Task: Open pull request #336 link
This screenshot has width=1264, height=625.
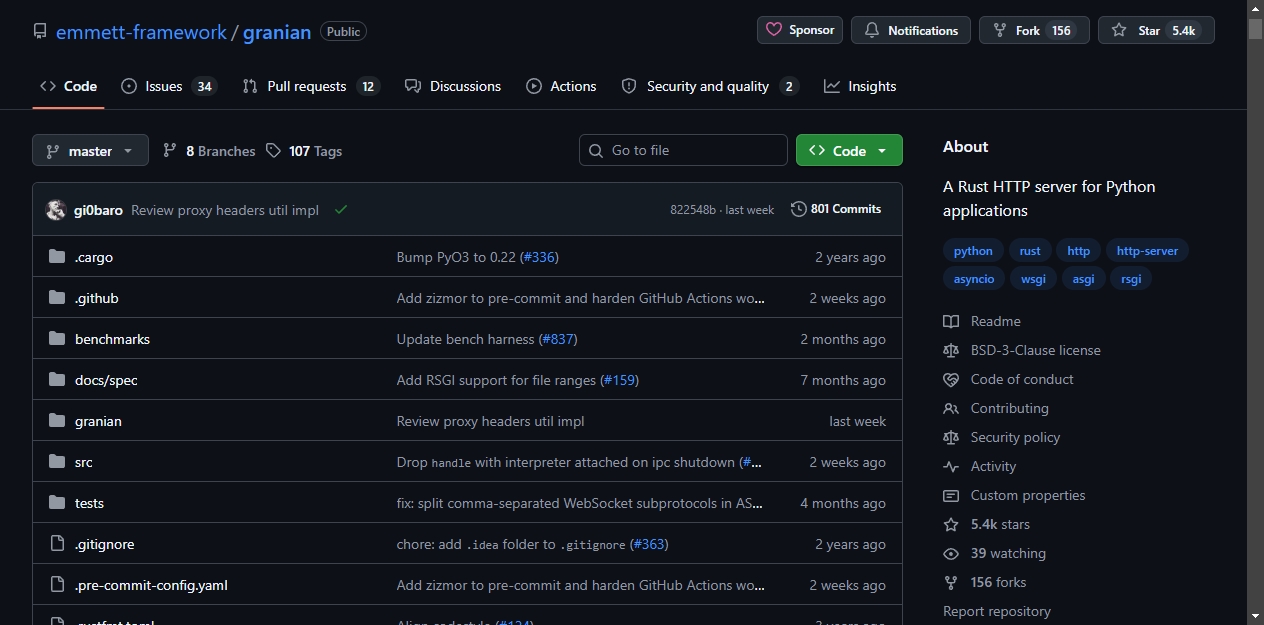Action: coord(539,257)
